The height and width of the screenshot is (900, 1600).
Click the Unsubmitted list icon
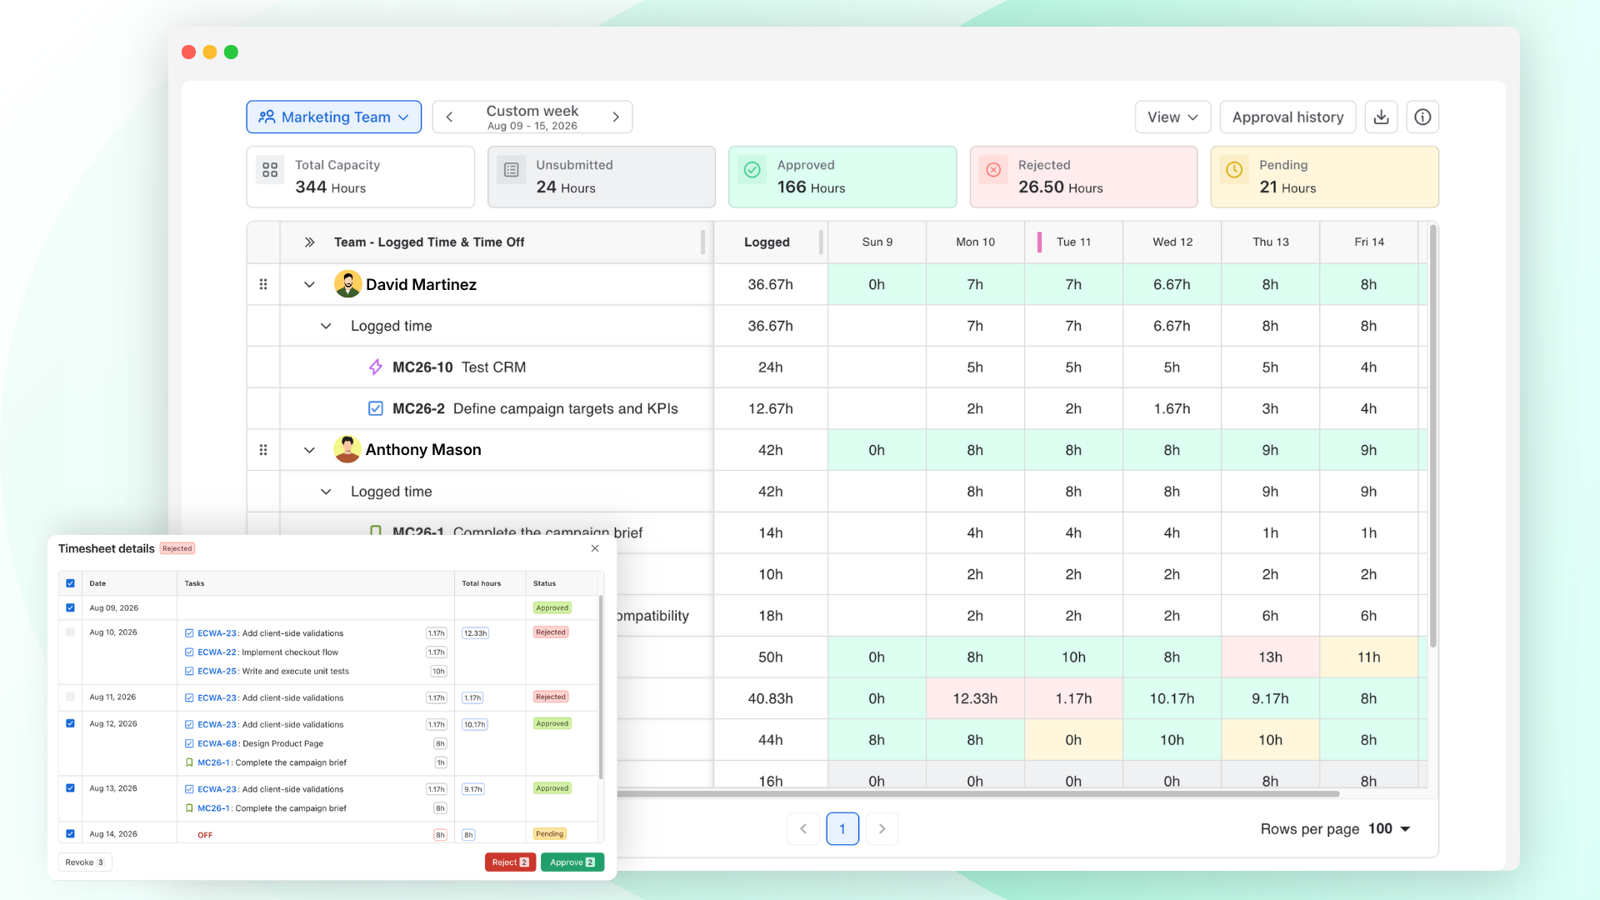pyautogui.click(x=511, y=170)
